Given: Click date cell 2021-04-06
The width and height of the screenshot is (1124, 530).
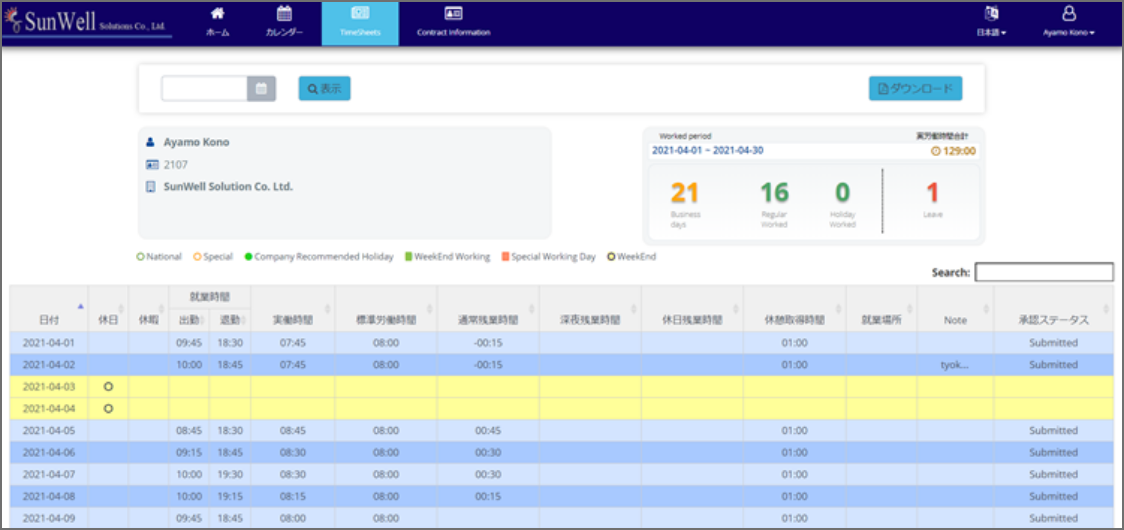Looking at the screenshot, I should (49, 453).
